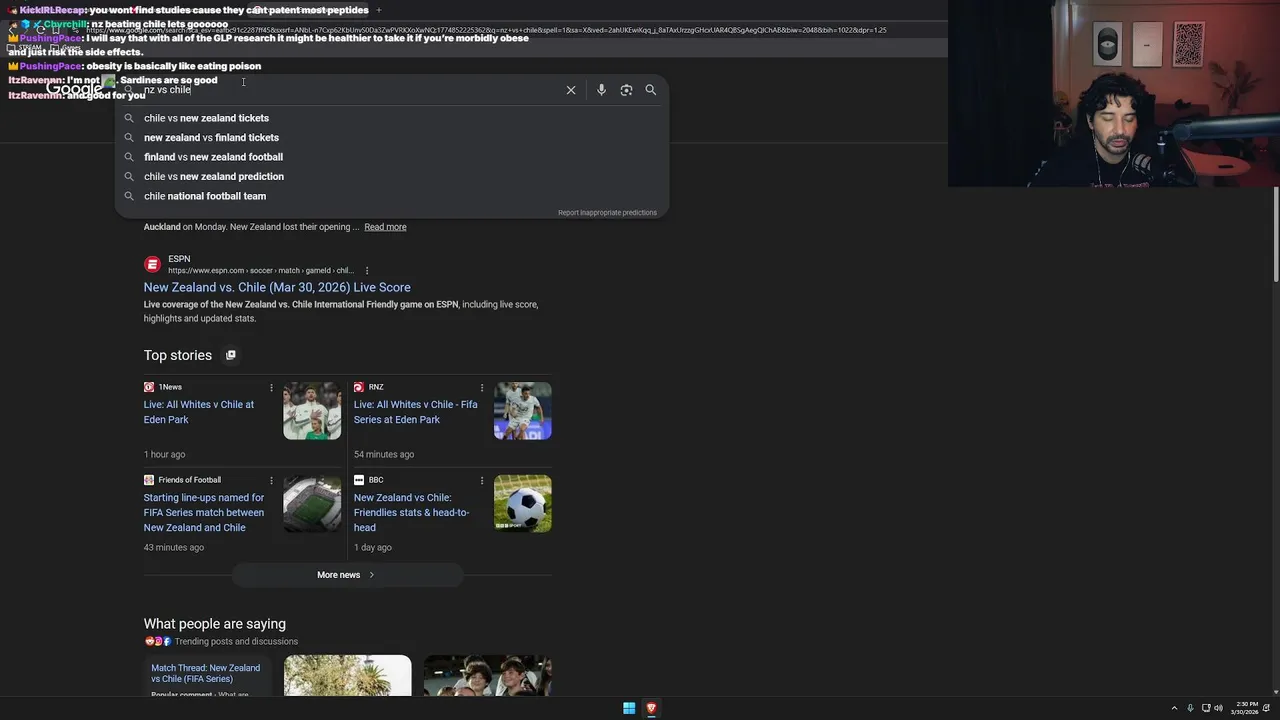Open Match Thread: New Zealand vs Chile post
Viewport: 1280px width, 720px height.
coord(206,674)
